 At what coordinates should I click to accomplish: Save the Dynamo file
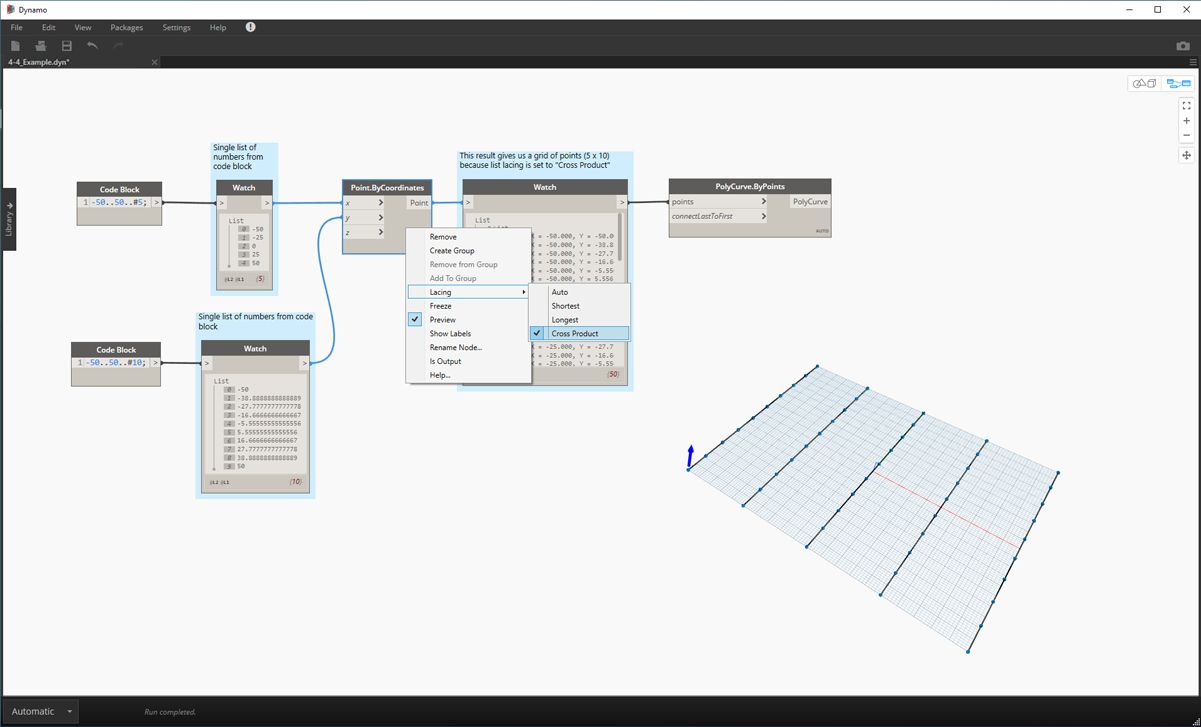tap(66, 45)
